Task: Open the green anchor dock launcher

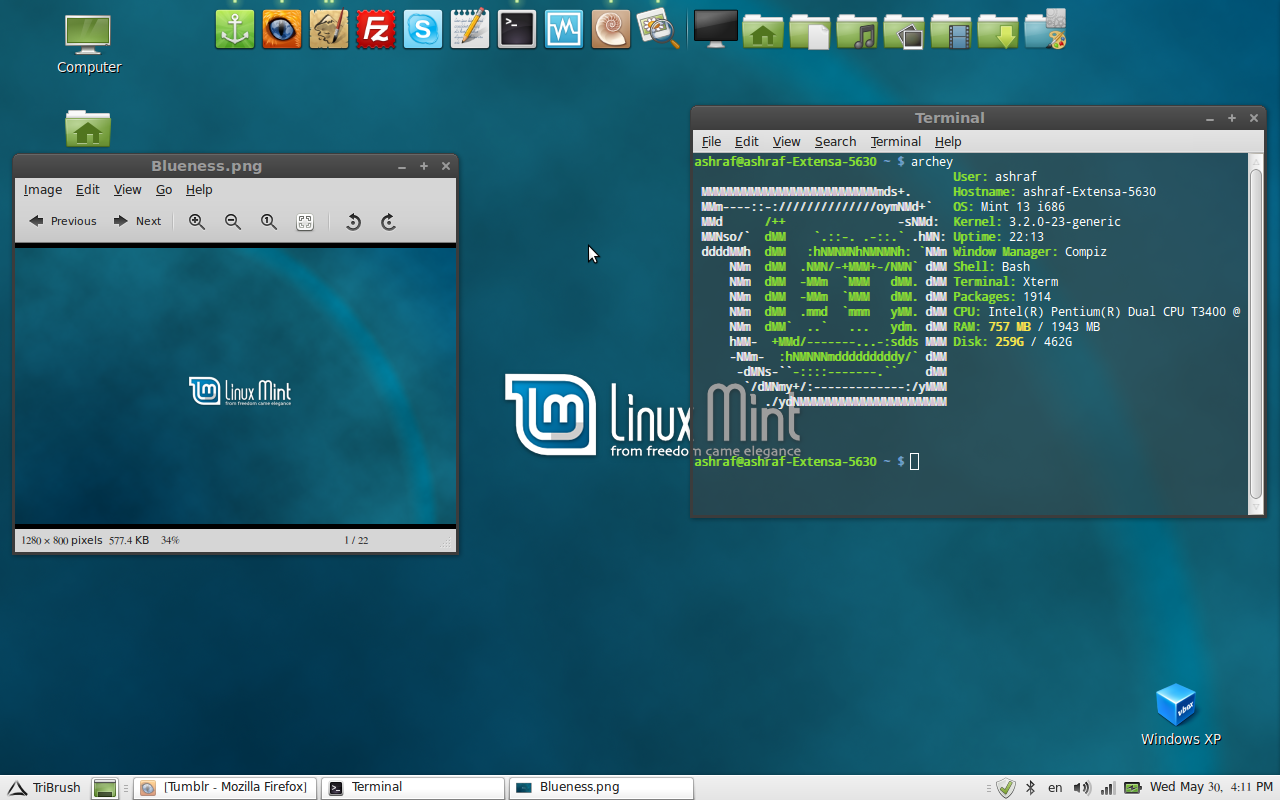Action: point(235,29)
